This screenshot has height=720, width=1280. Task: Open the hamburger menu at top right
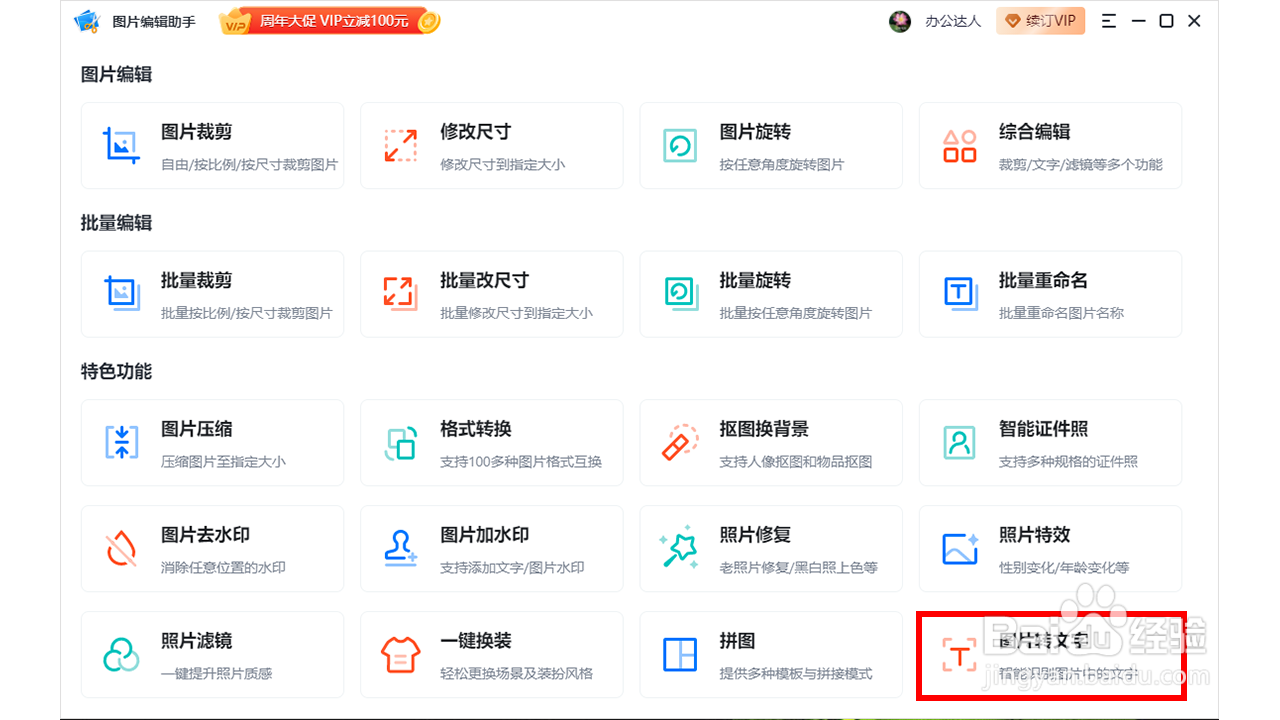[x=1108, y=20]
